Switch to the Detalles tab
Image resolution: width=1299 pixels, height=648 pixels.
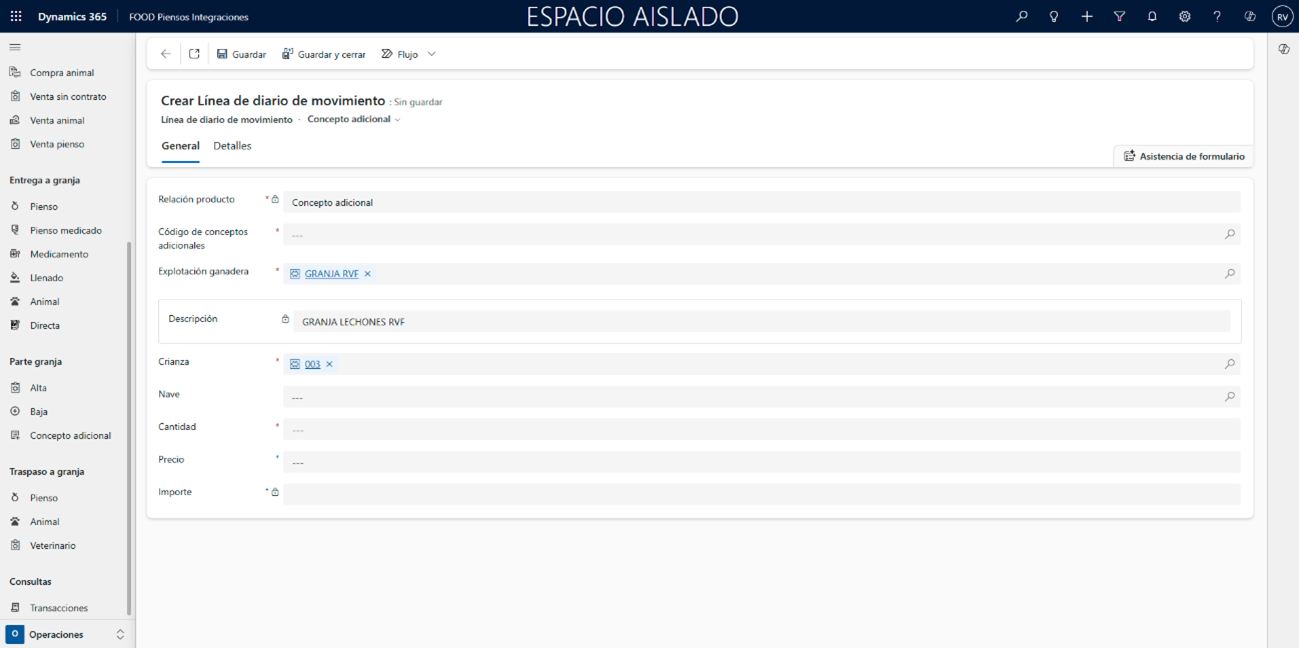tap(232, 146)
